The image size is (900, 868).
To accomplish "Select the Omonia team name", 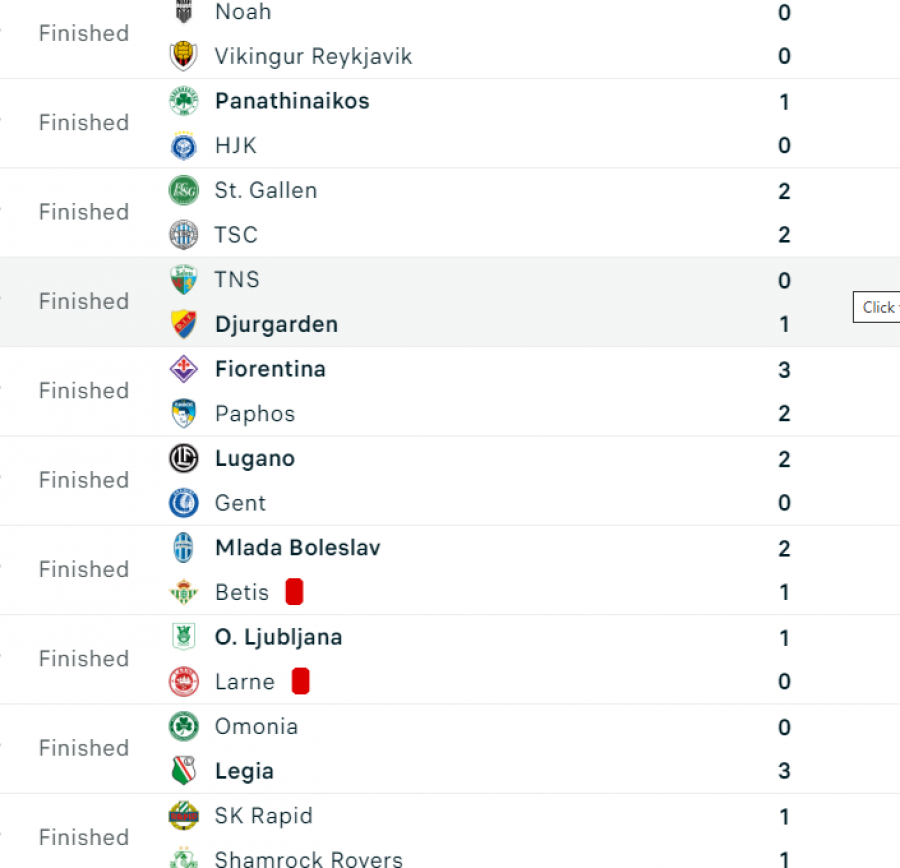I will (257, 727).
